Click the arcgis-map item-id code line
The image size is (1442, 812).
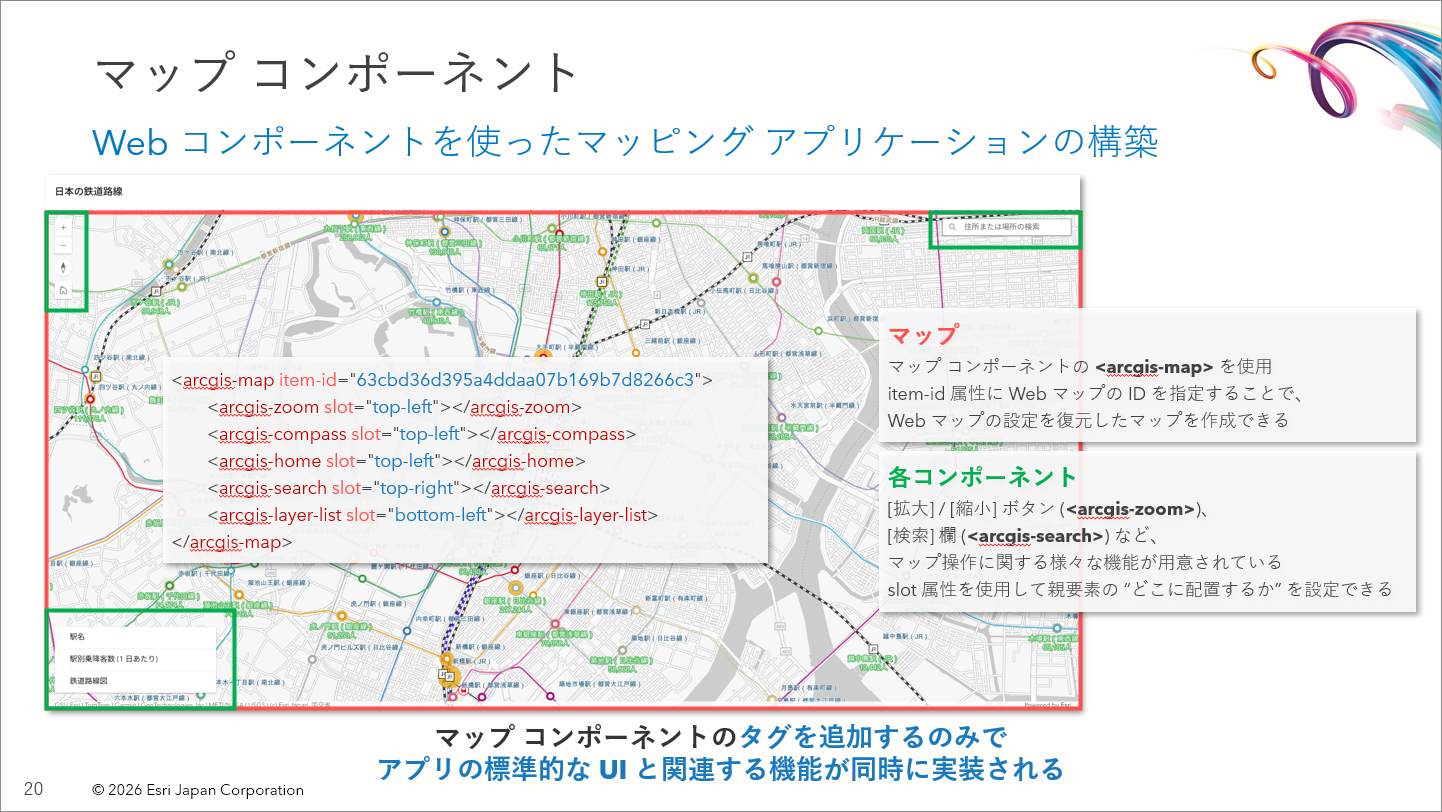pos(442,380)
